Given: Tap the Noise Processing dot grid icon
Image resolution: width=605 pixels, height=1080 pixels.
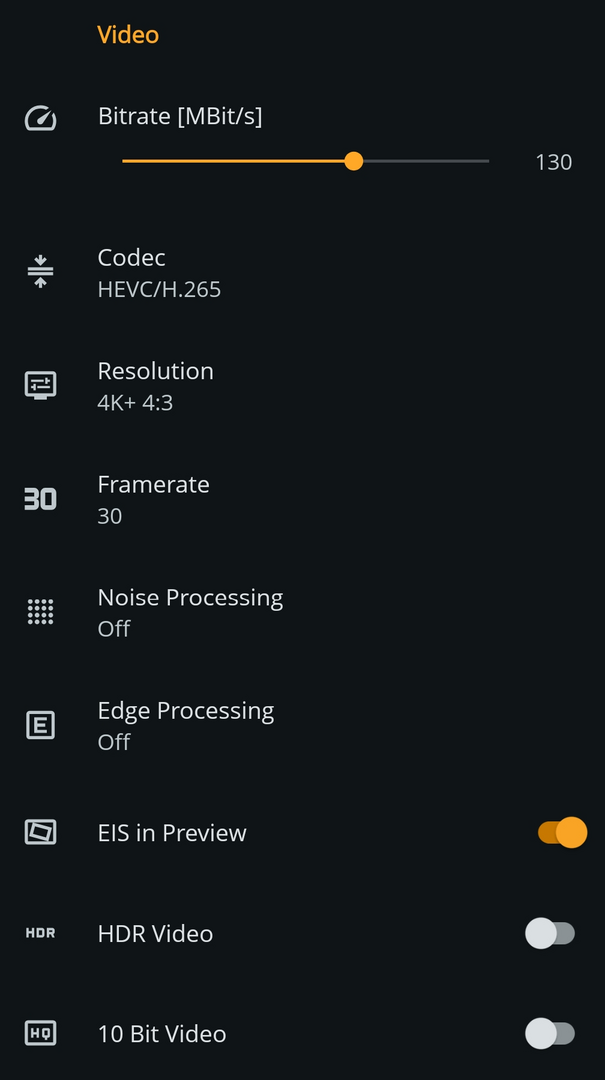Looking at the screenshot, I should click(40, 612).
